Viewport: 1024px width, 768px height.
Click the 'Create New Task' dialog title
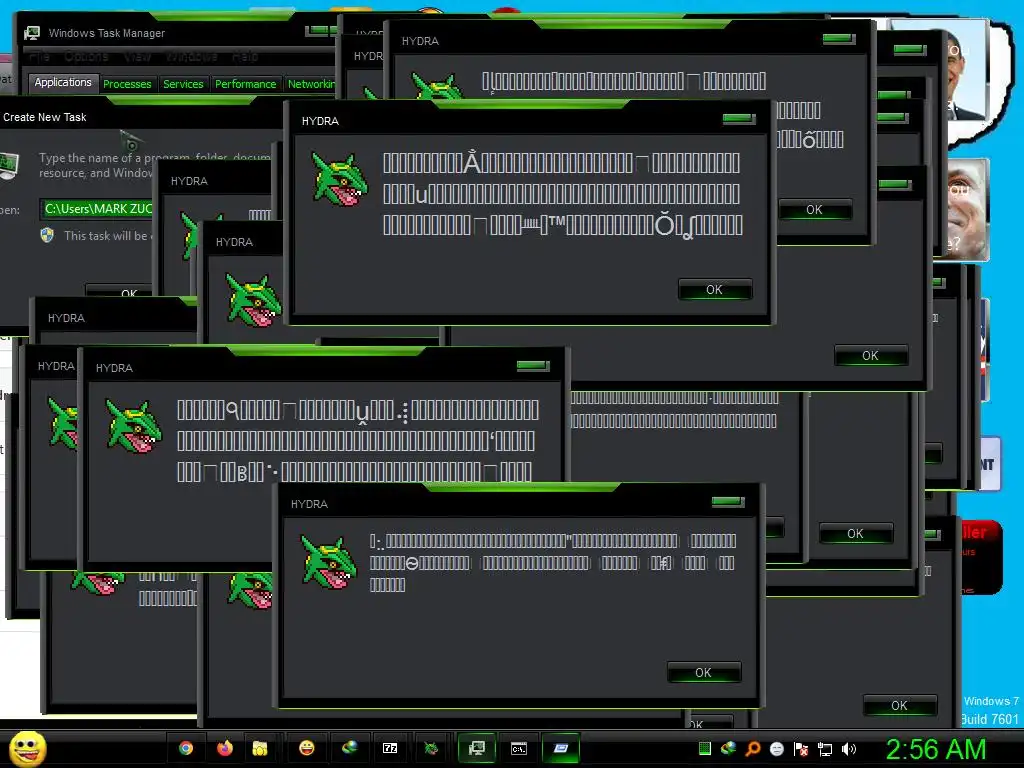tap(44, 117)
